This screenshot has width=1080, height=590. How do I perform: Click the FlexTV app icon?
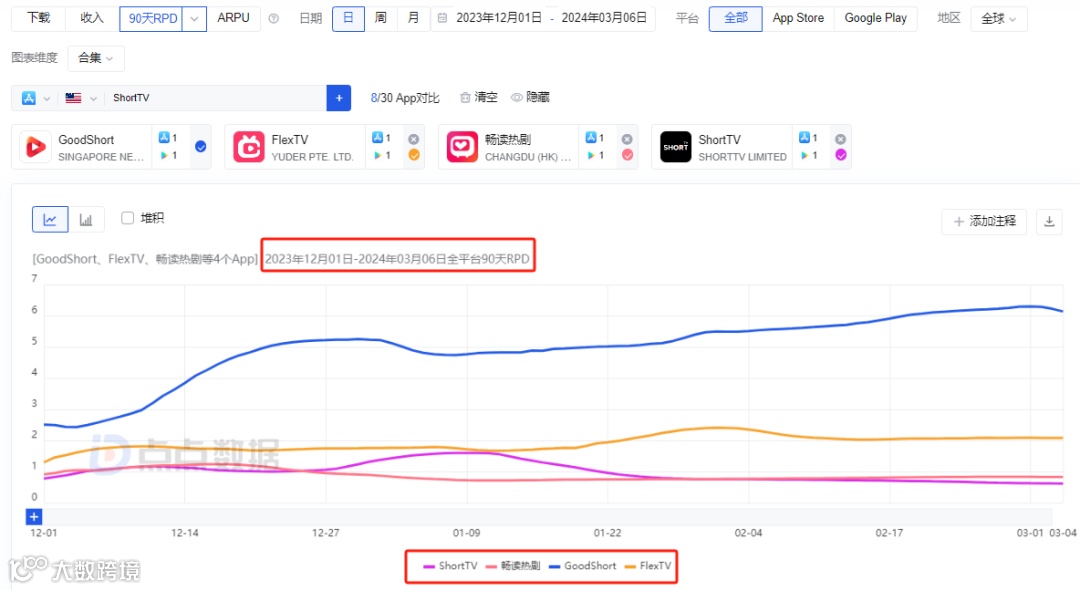[x=249, y=147]
